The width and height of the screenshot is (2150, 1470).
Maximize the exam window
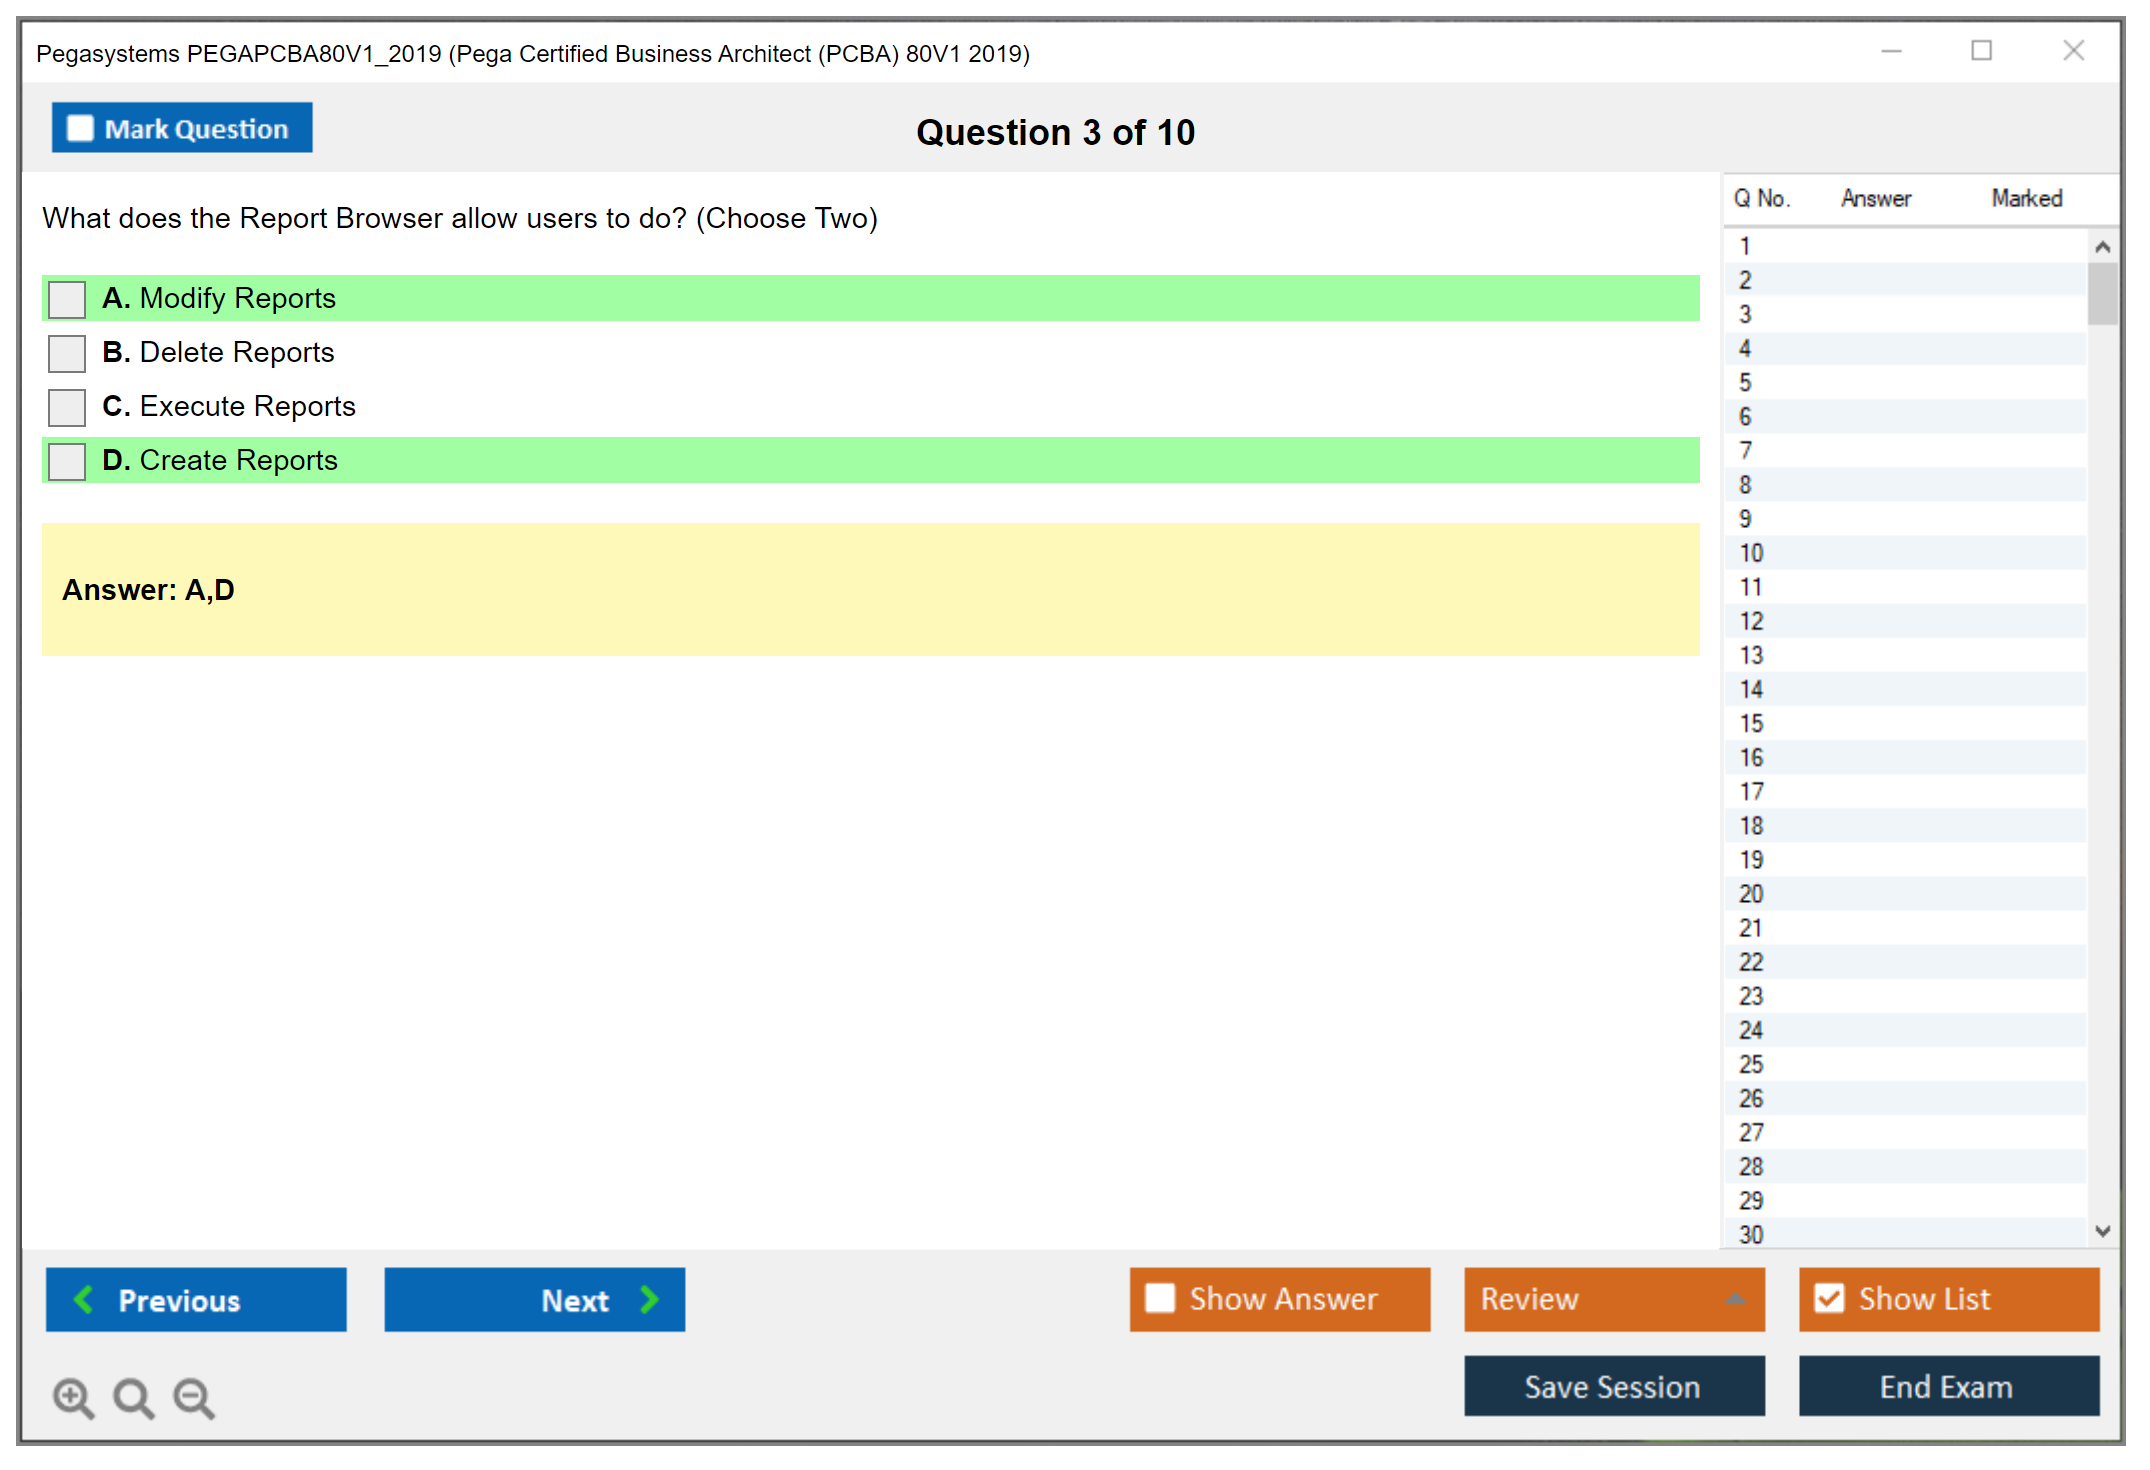pyautogui.click(x=1981, y=51)
